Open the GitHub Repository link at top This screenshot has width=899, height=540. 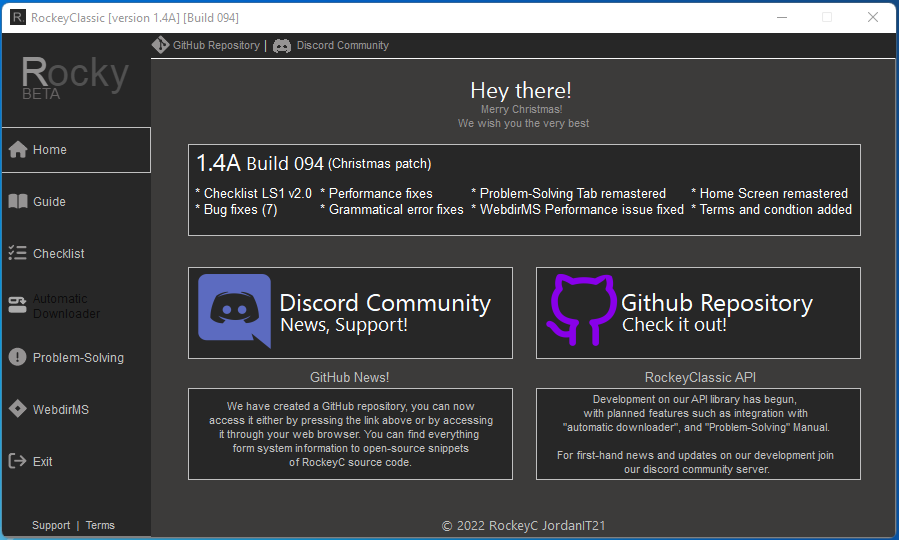click(216, 45)
